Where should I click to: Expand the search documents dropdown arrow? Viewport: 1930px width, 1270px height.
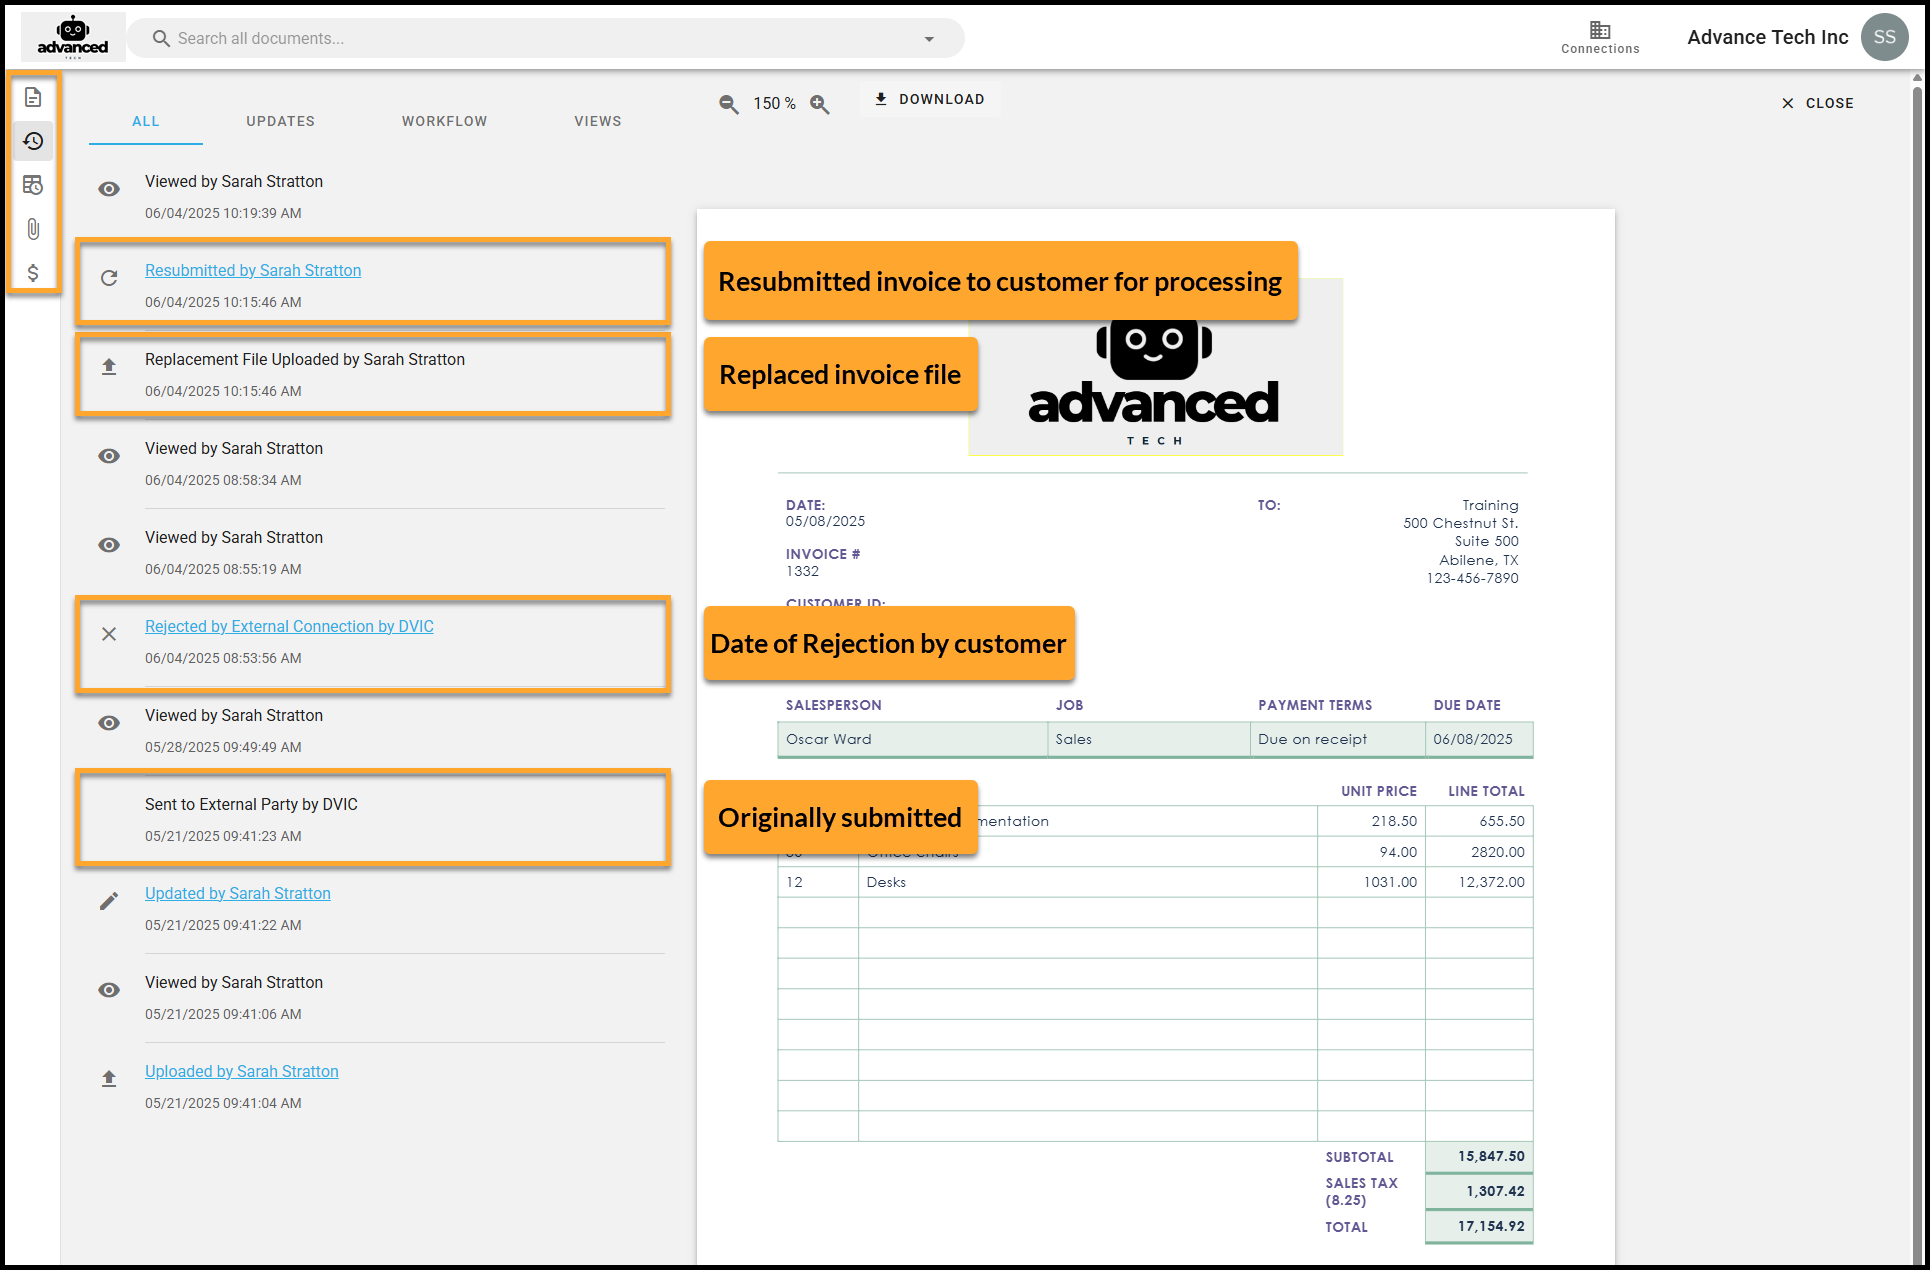[x=929, y=39]
